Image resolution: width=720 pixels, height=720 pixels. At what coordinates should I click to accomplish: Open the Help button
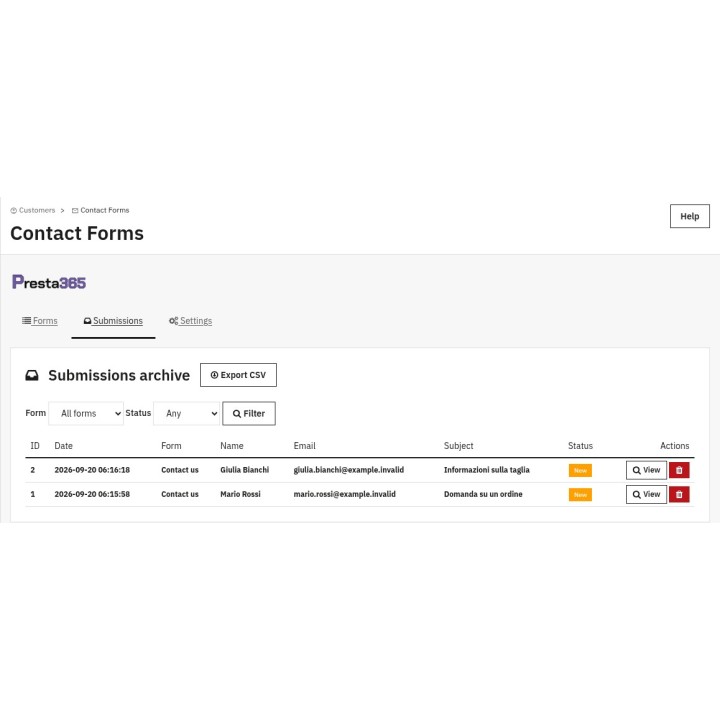[690, 216]
